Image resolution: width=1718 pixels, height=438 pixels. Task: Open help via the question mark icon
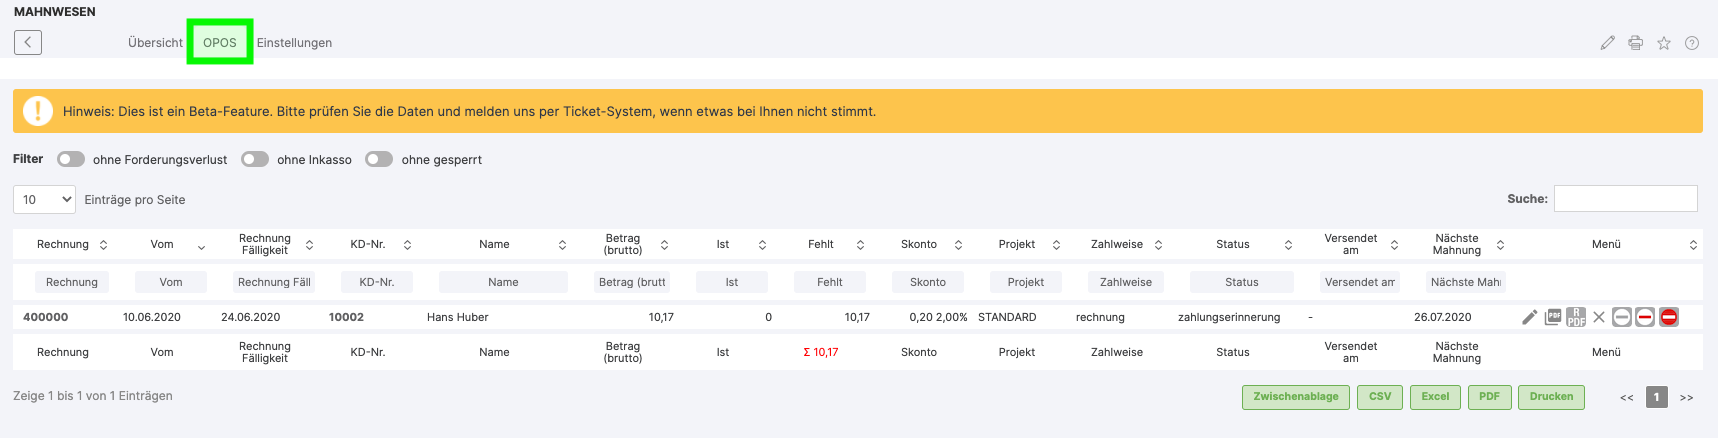coord(1692,43)
